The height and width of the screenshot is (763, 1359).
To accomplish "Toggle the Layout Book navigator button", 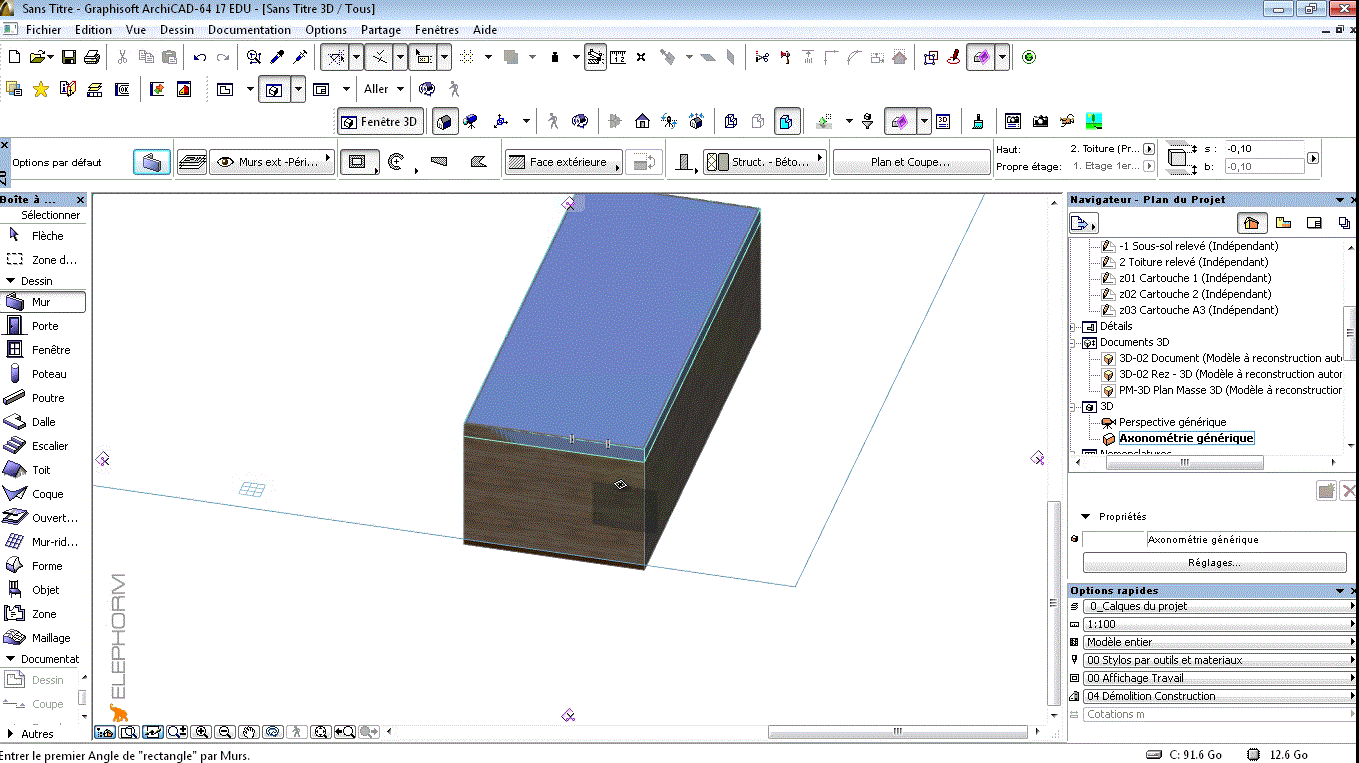I will pyautogui.click(x=1315, y=223).
